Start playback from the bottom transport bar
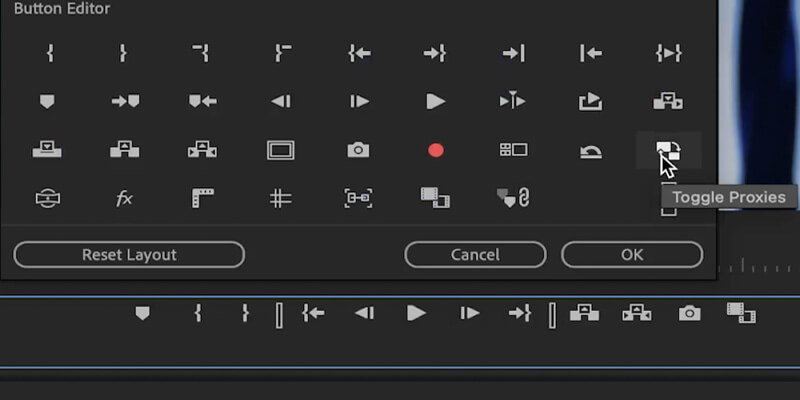The image size is (800, 400). click(416, 313)
